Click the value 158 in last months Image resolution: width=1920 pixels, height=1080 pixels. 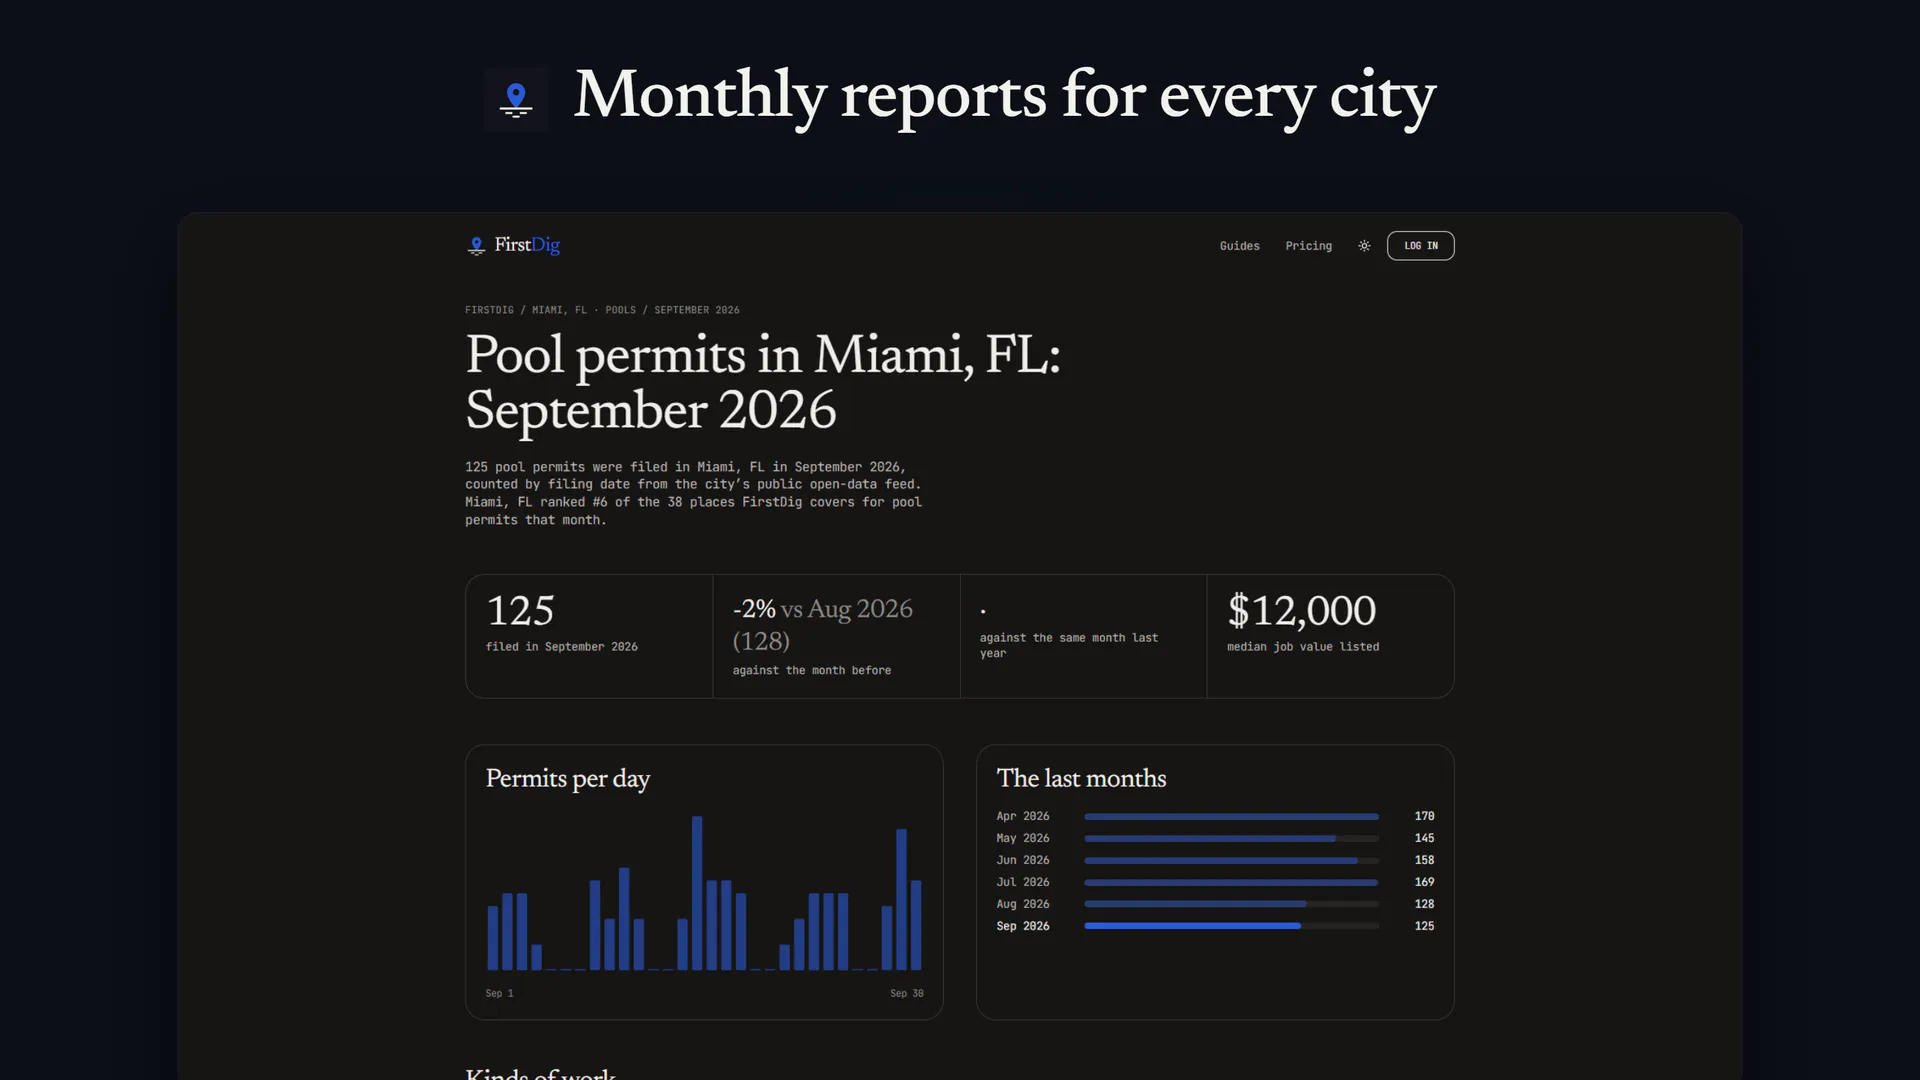1424,860
